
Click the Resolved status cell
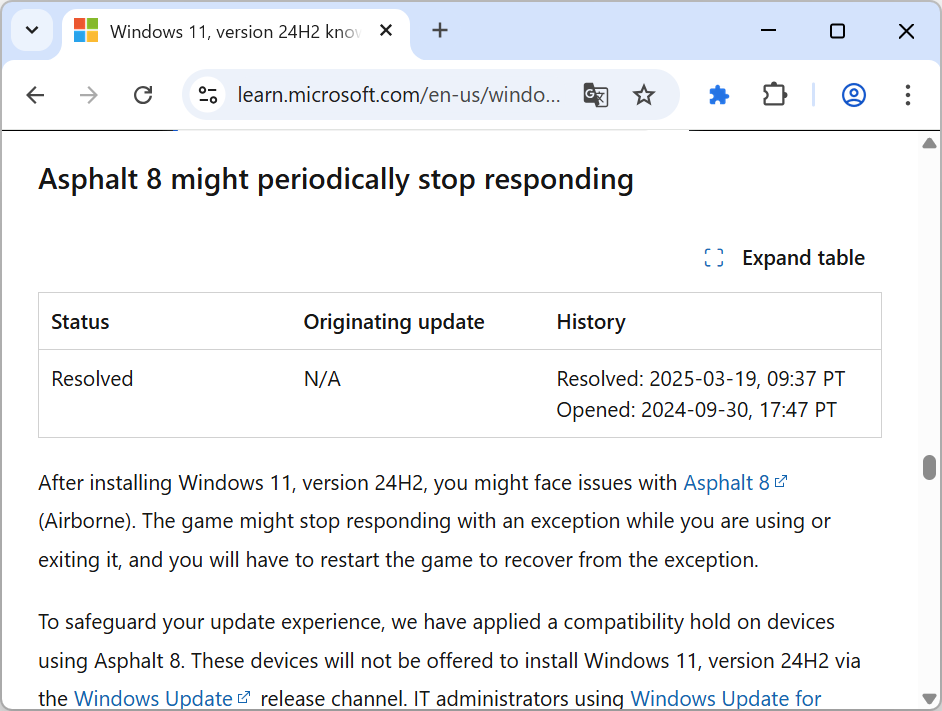coord(92,379)
